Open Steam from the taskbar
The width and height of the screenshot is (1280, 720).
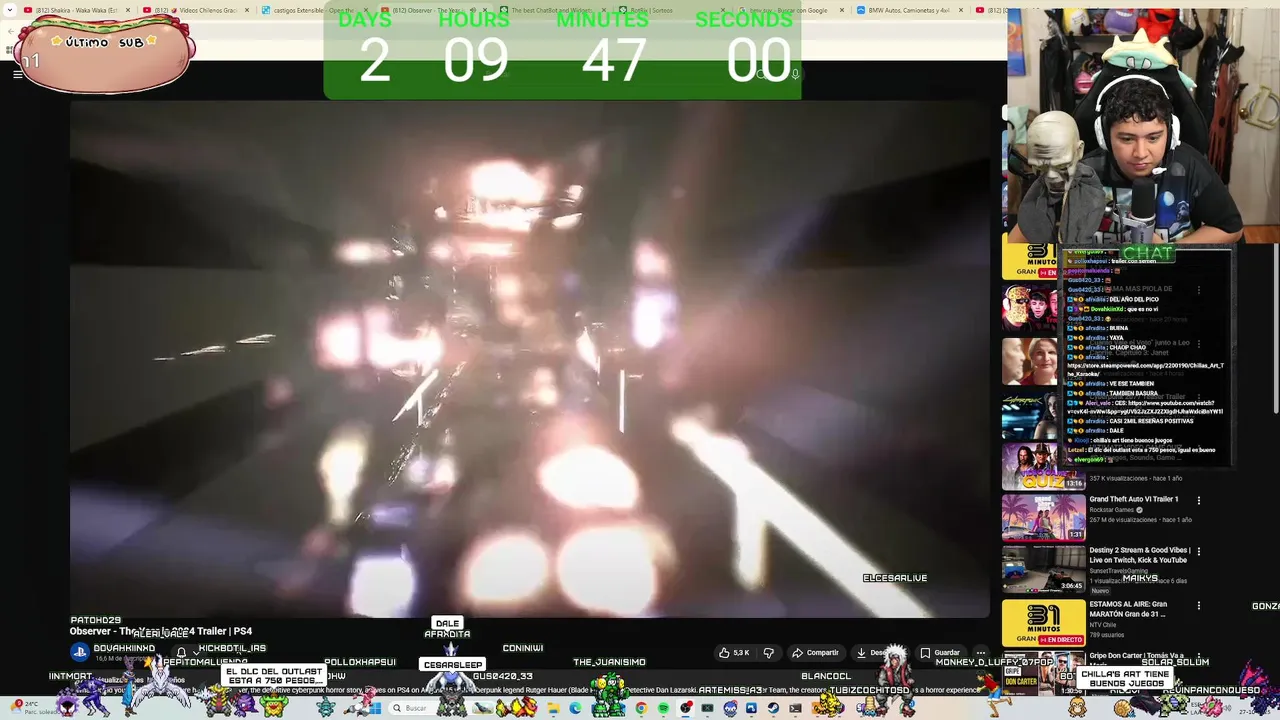tap(774, 708)
